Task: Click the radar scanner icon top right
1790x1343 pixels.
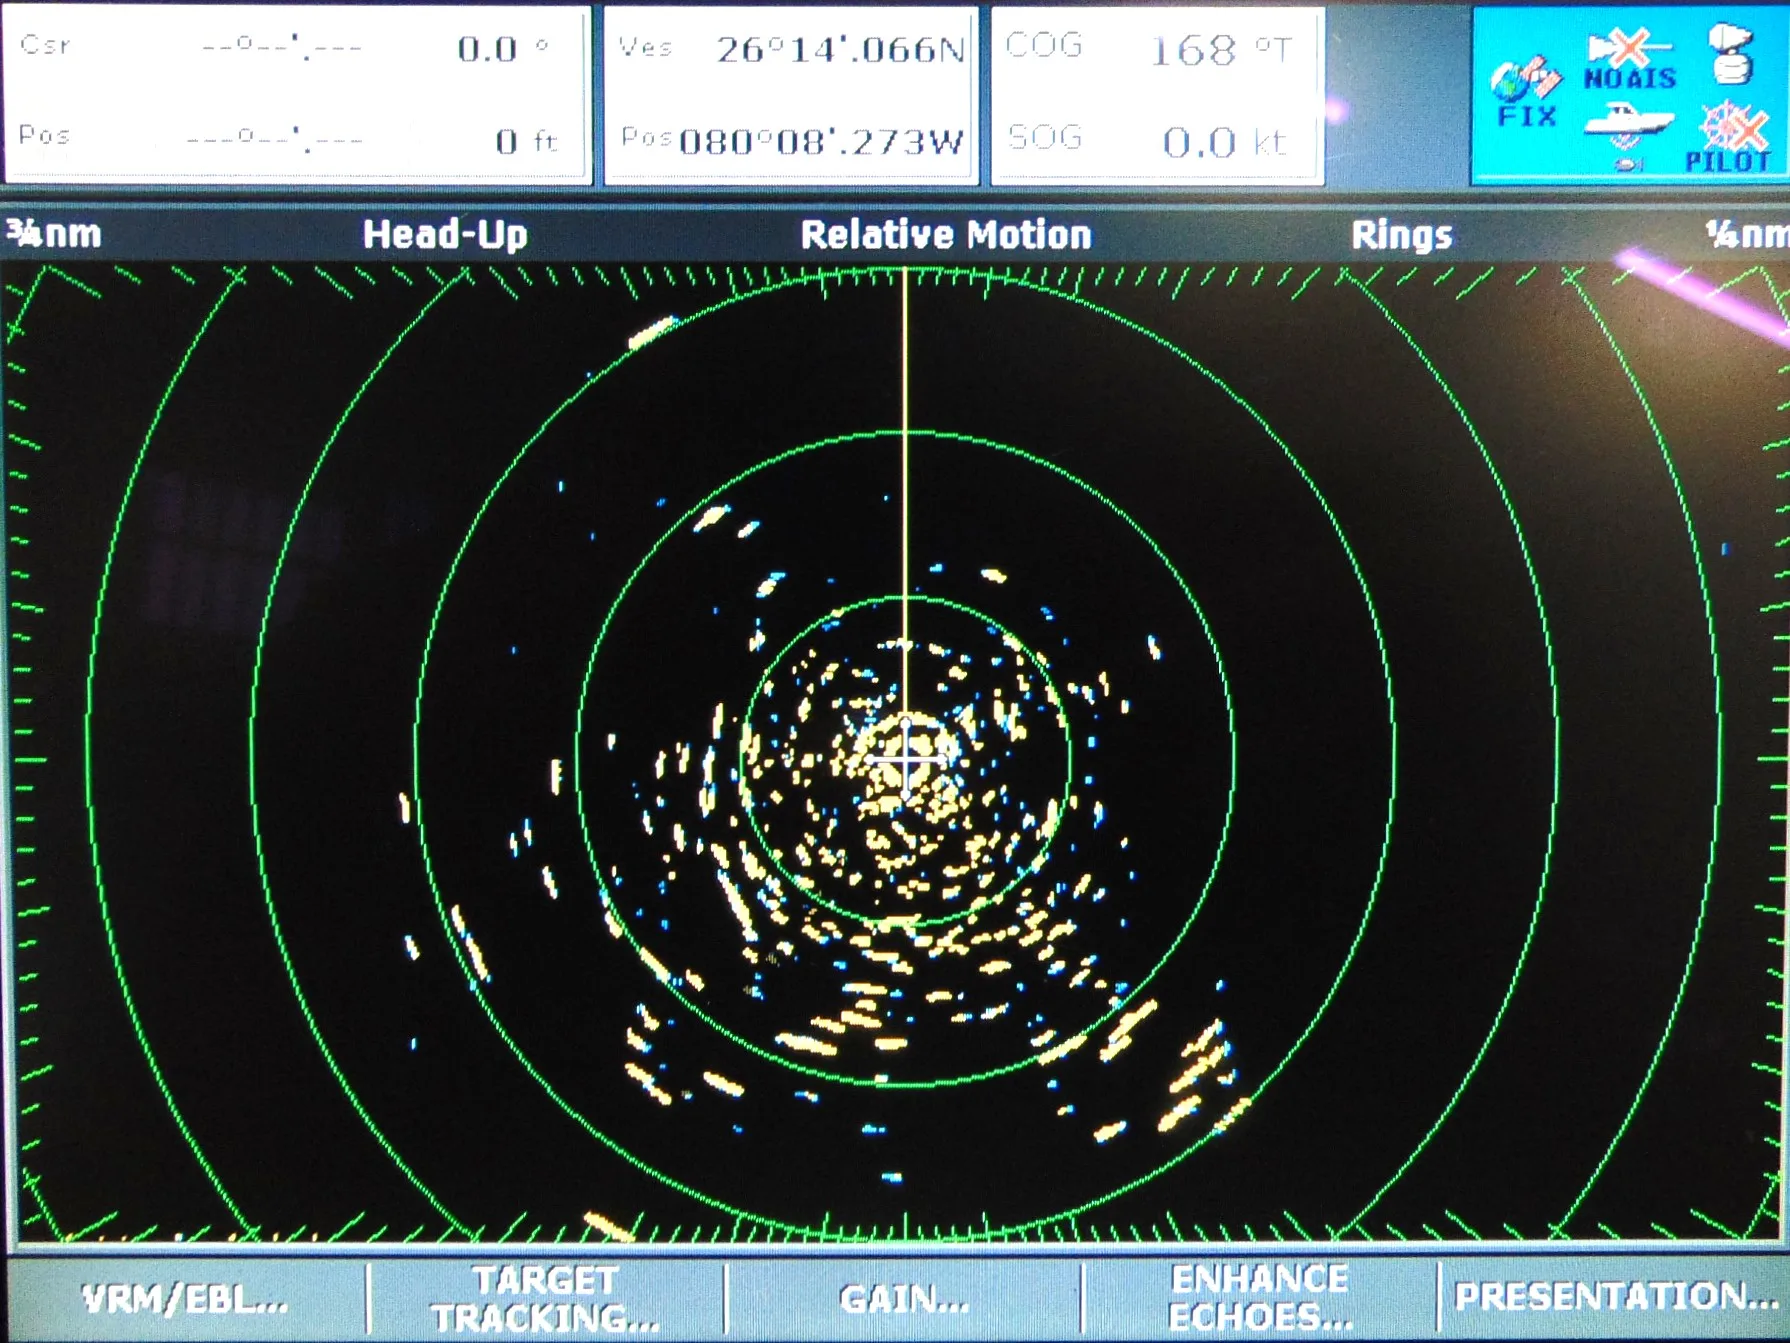Action: click(x=1733, y=53)
